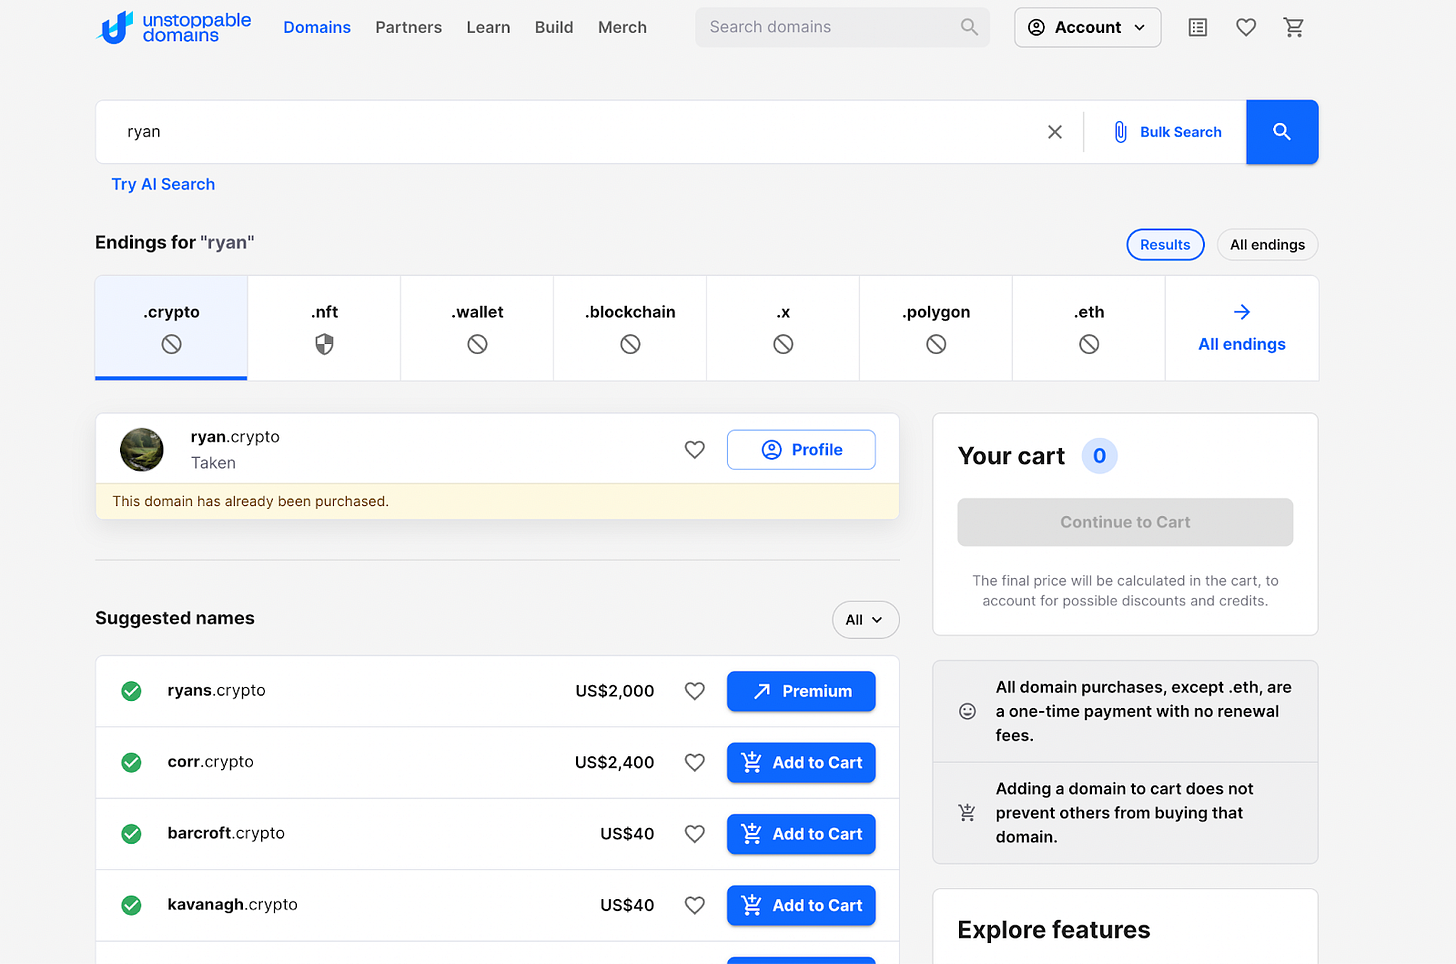The height and width of the screenshot is (964, 1456).
Task: Click the ryans.crypto domain name
Action: coord(216,690)
